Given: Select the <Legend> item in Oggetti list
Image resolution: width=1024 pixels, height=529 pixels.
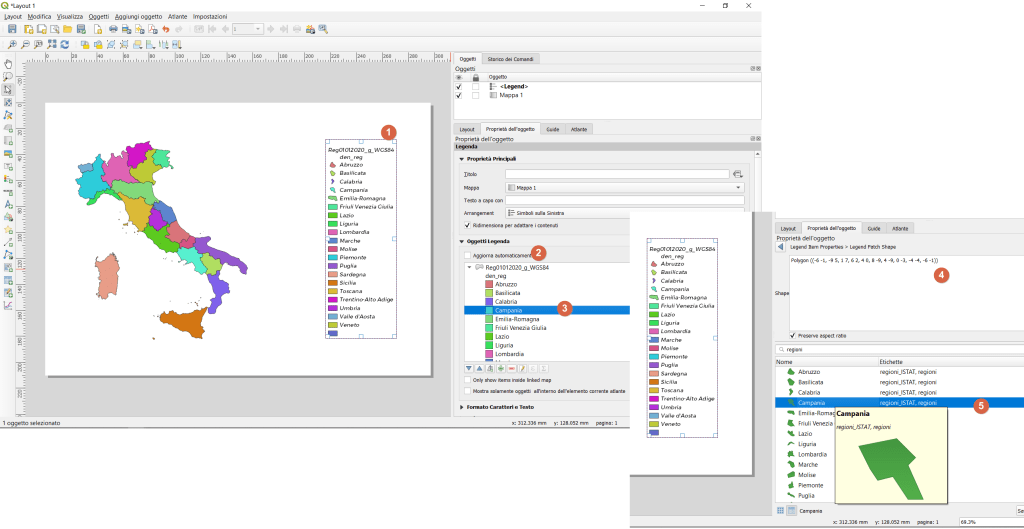Looking at the screenshot, I should (514, 86).
